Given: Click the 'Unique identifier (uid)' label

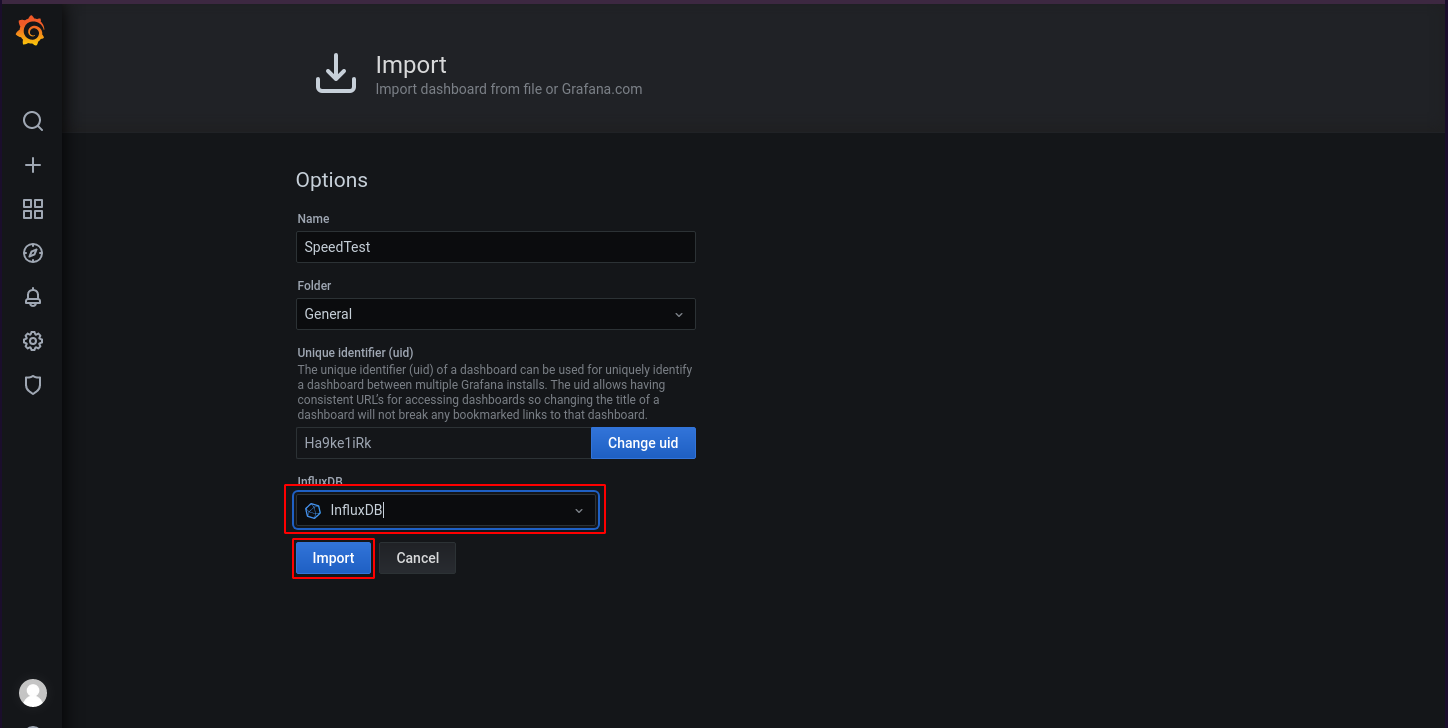Looking at the screenshot, I should pos(356,352).
